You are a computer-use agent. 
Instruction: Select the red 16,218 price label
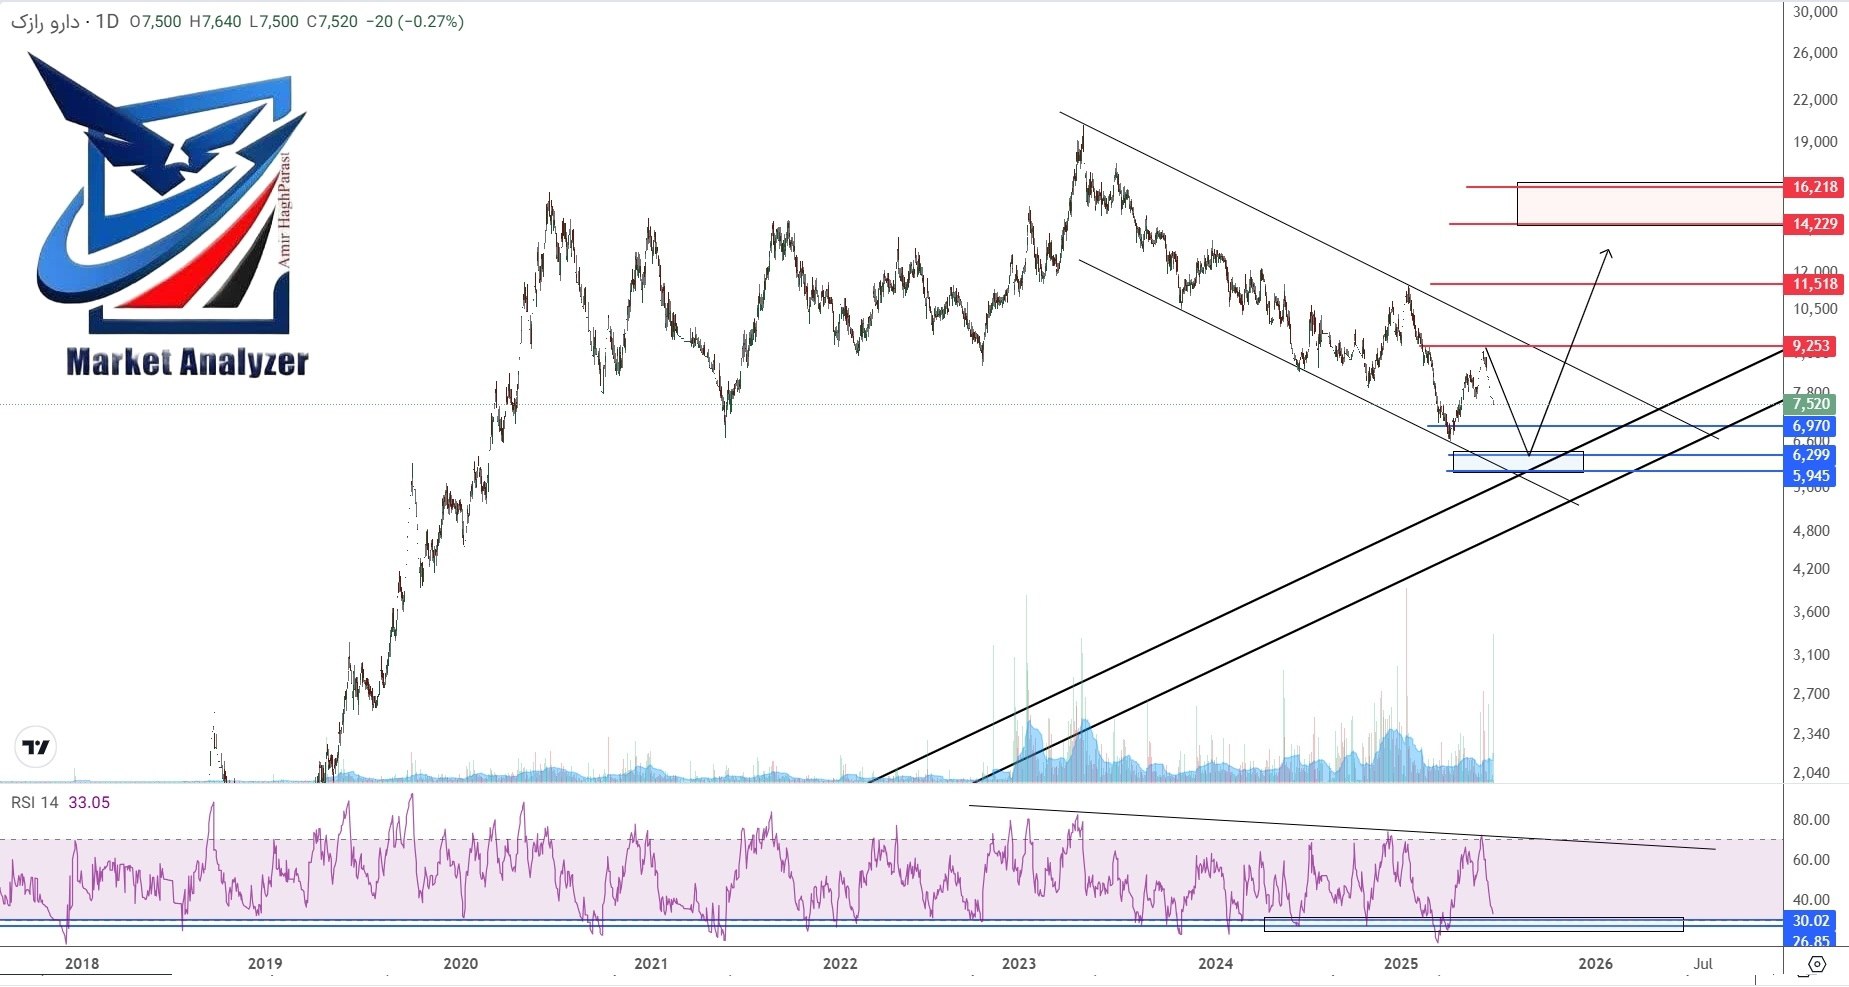coord(1814,187)
